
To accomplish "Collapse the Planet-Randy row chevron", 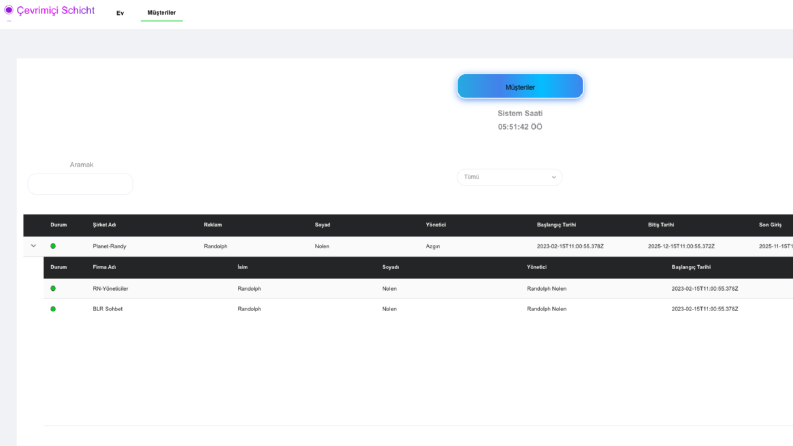I will [33, 246].
